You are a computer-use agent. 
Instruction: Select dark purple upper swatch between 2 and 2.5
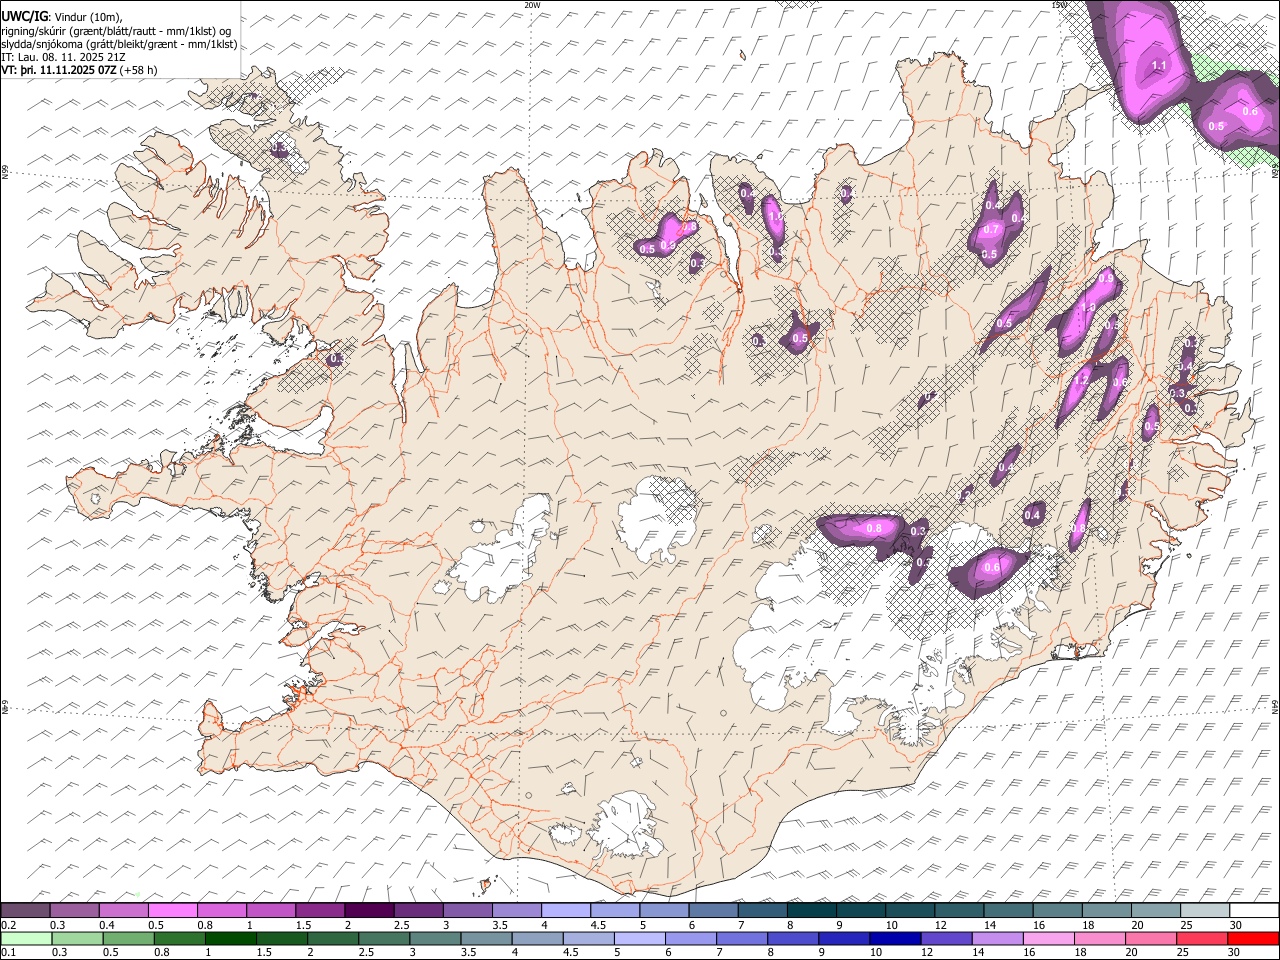point(369,911)
